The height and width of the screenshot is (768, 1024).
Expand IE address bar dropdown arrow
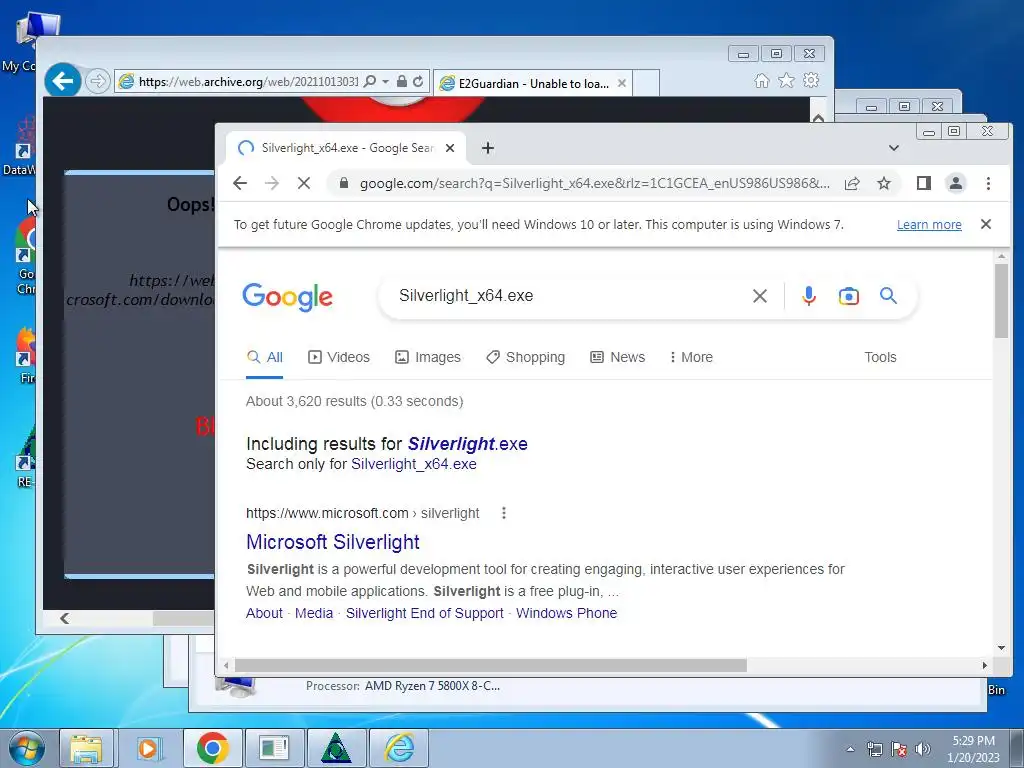pos(385,82)
